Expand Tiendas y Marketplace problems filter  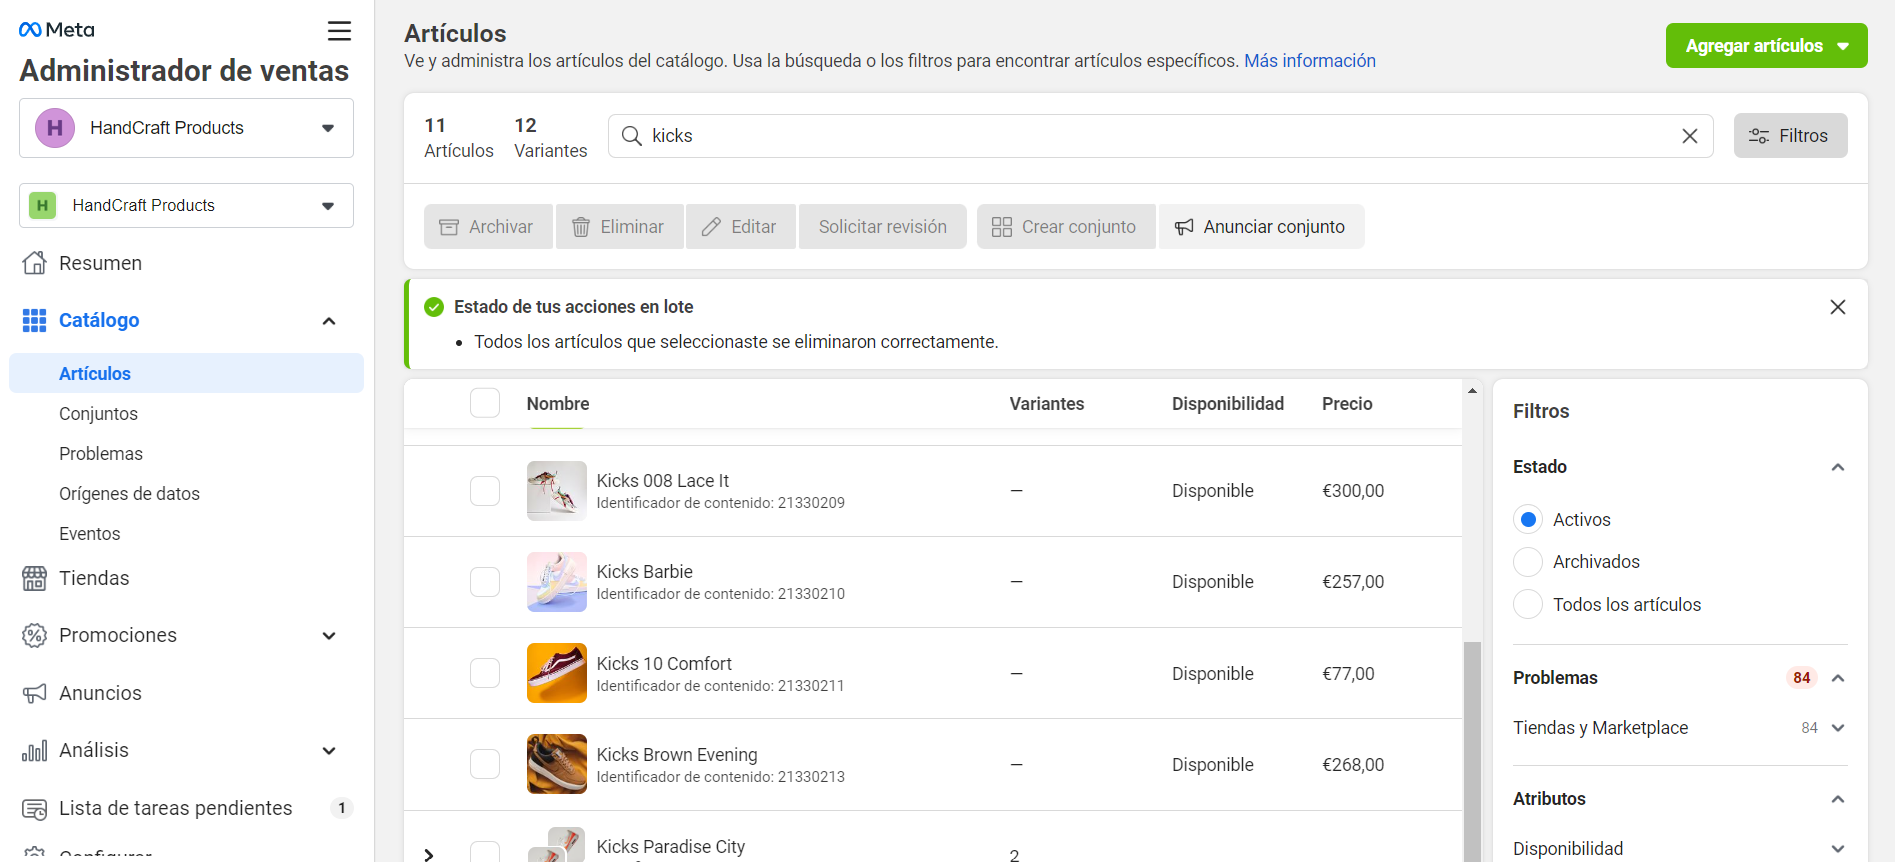pos(1837,728)
